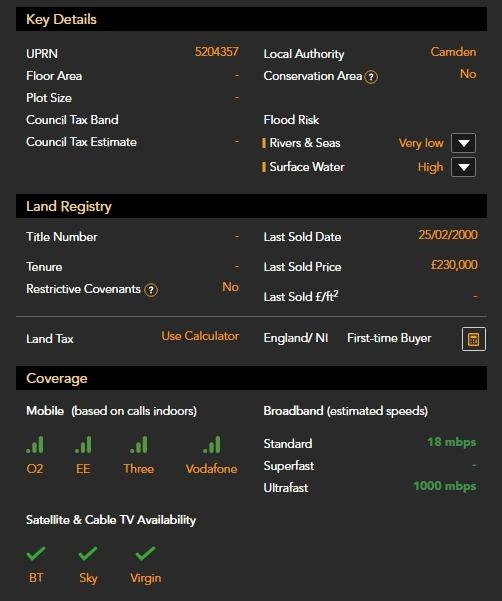Open the Camden local authority link
Image resolution: width=502 pixels, height=601 pixels.
click(x=453, y=52)
